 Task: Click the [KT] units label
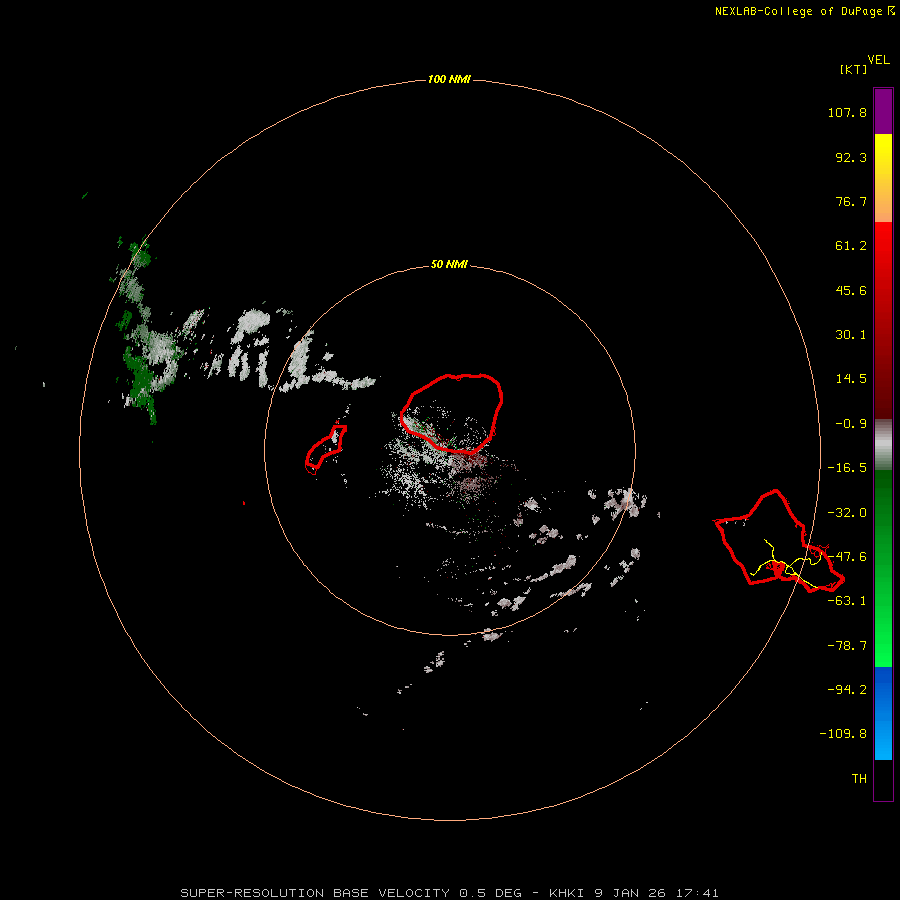tap(853, 69)
